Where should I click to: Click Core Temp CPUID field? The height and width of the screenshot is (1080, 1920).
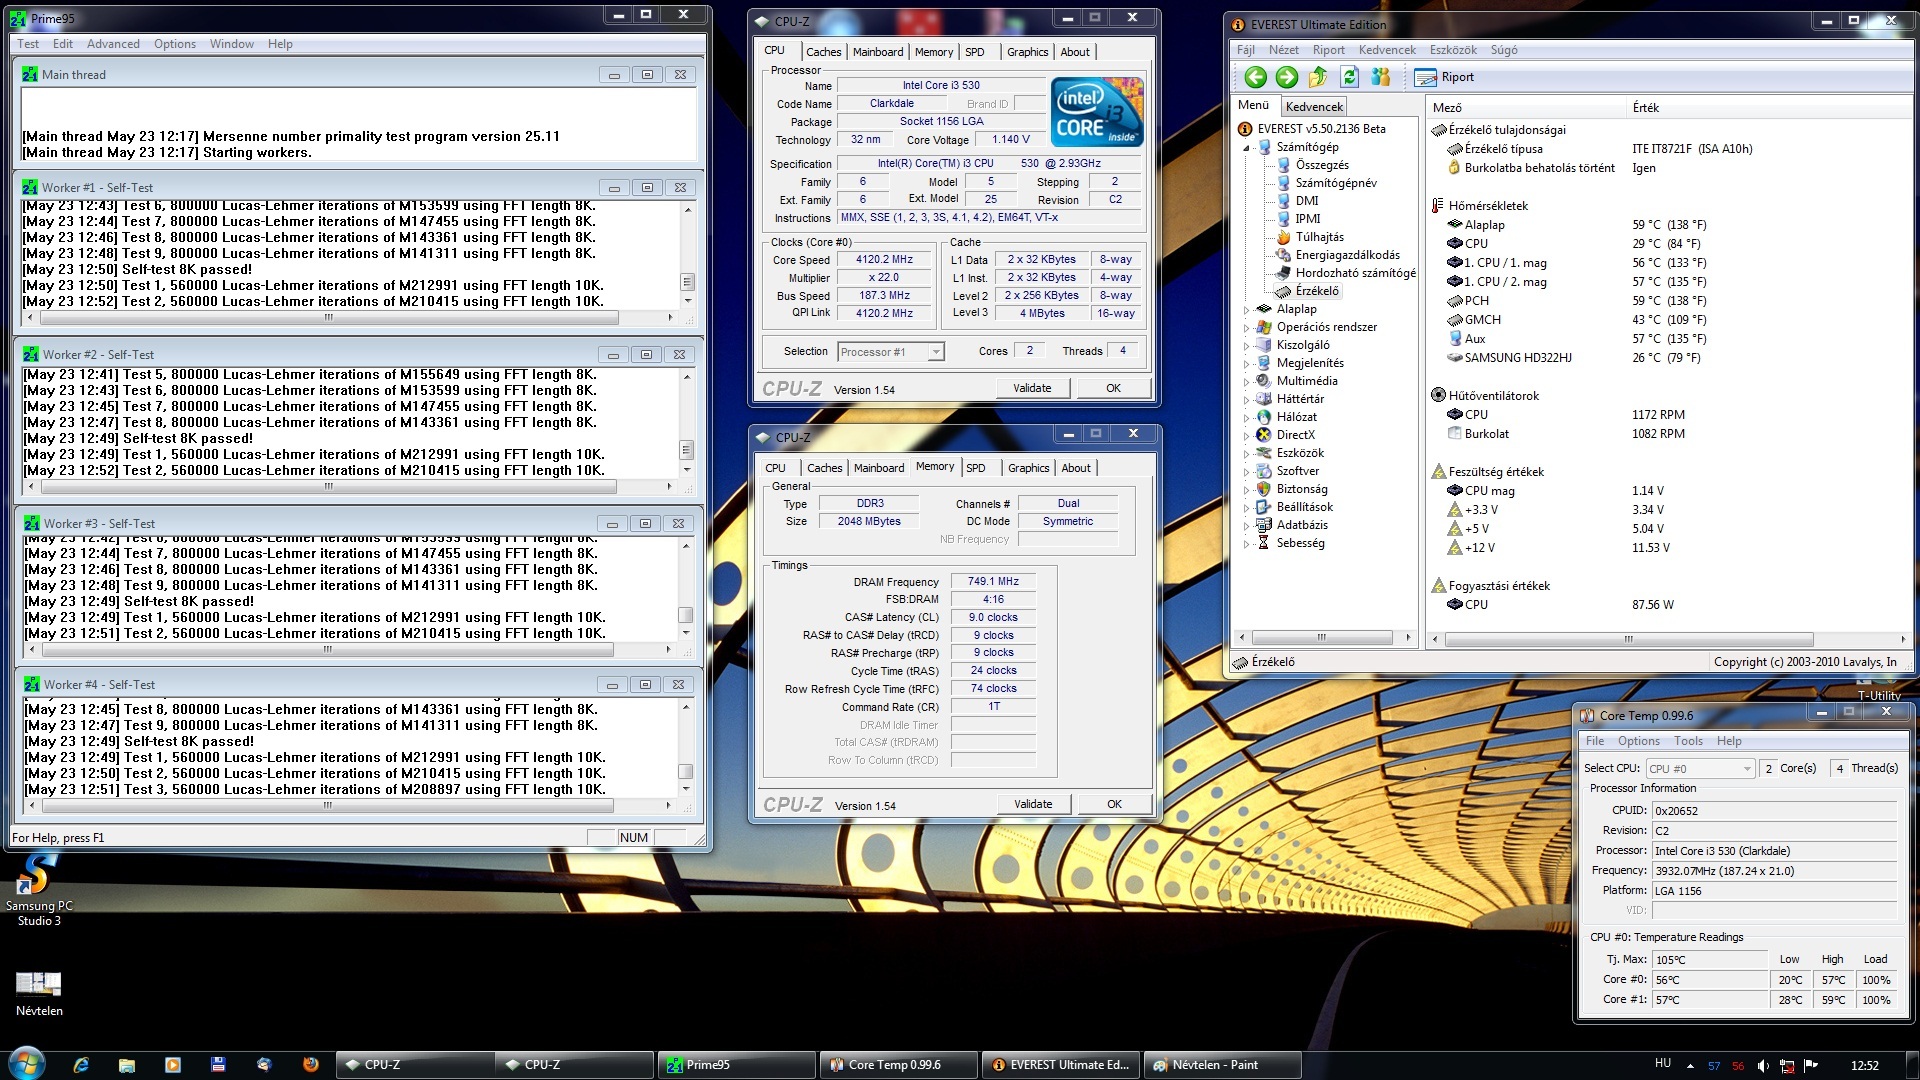click(1774, 811)
